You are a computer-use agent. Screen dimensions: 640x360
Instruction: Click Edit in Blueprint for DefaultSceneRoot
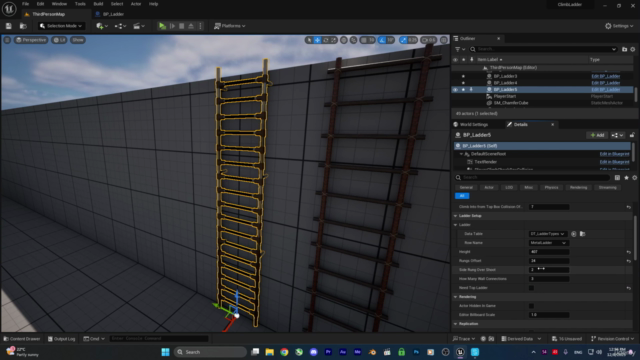coord(614,154)
